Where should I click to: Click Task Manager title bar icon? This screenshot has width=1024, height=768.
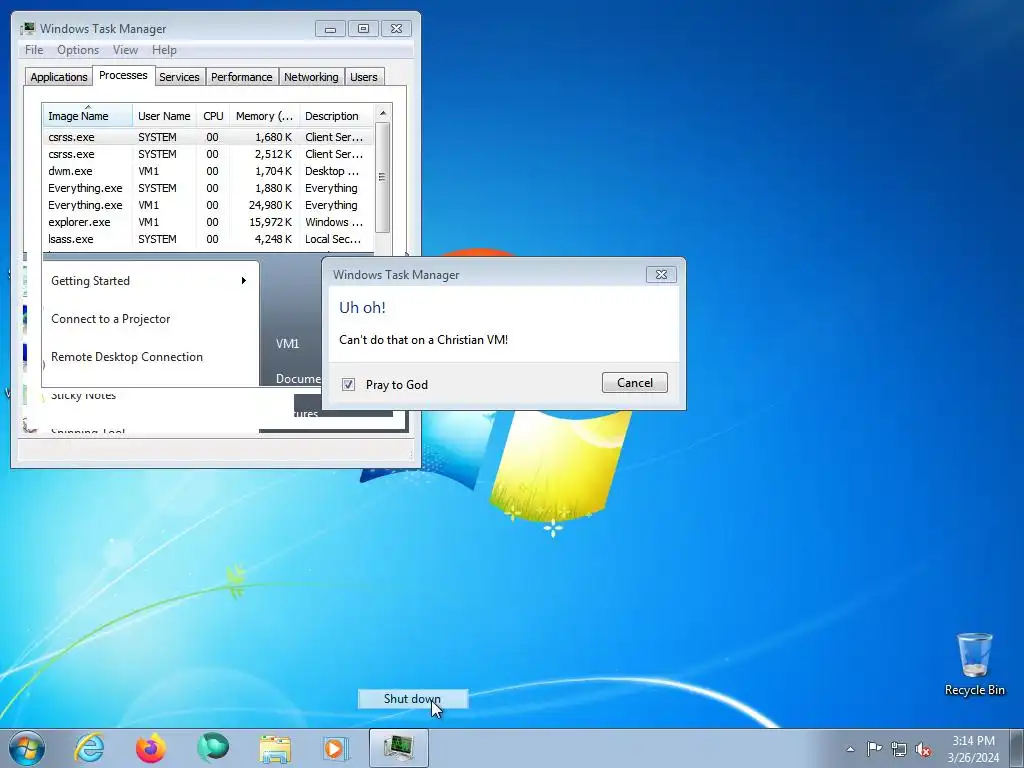pos(27,29)
